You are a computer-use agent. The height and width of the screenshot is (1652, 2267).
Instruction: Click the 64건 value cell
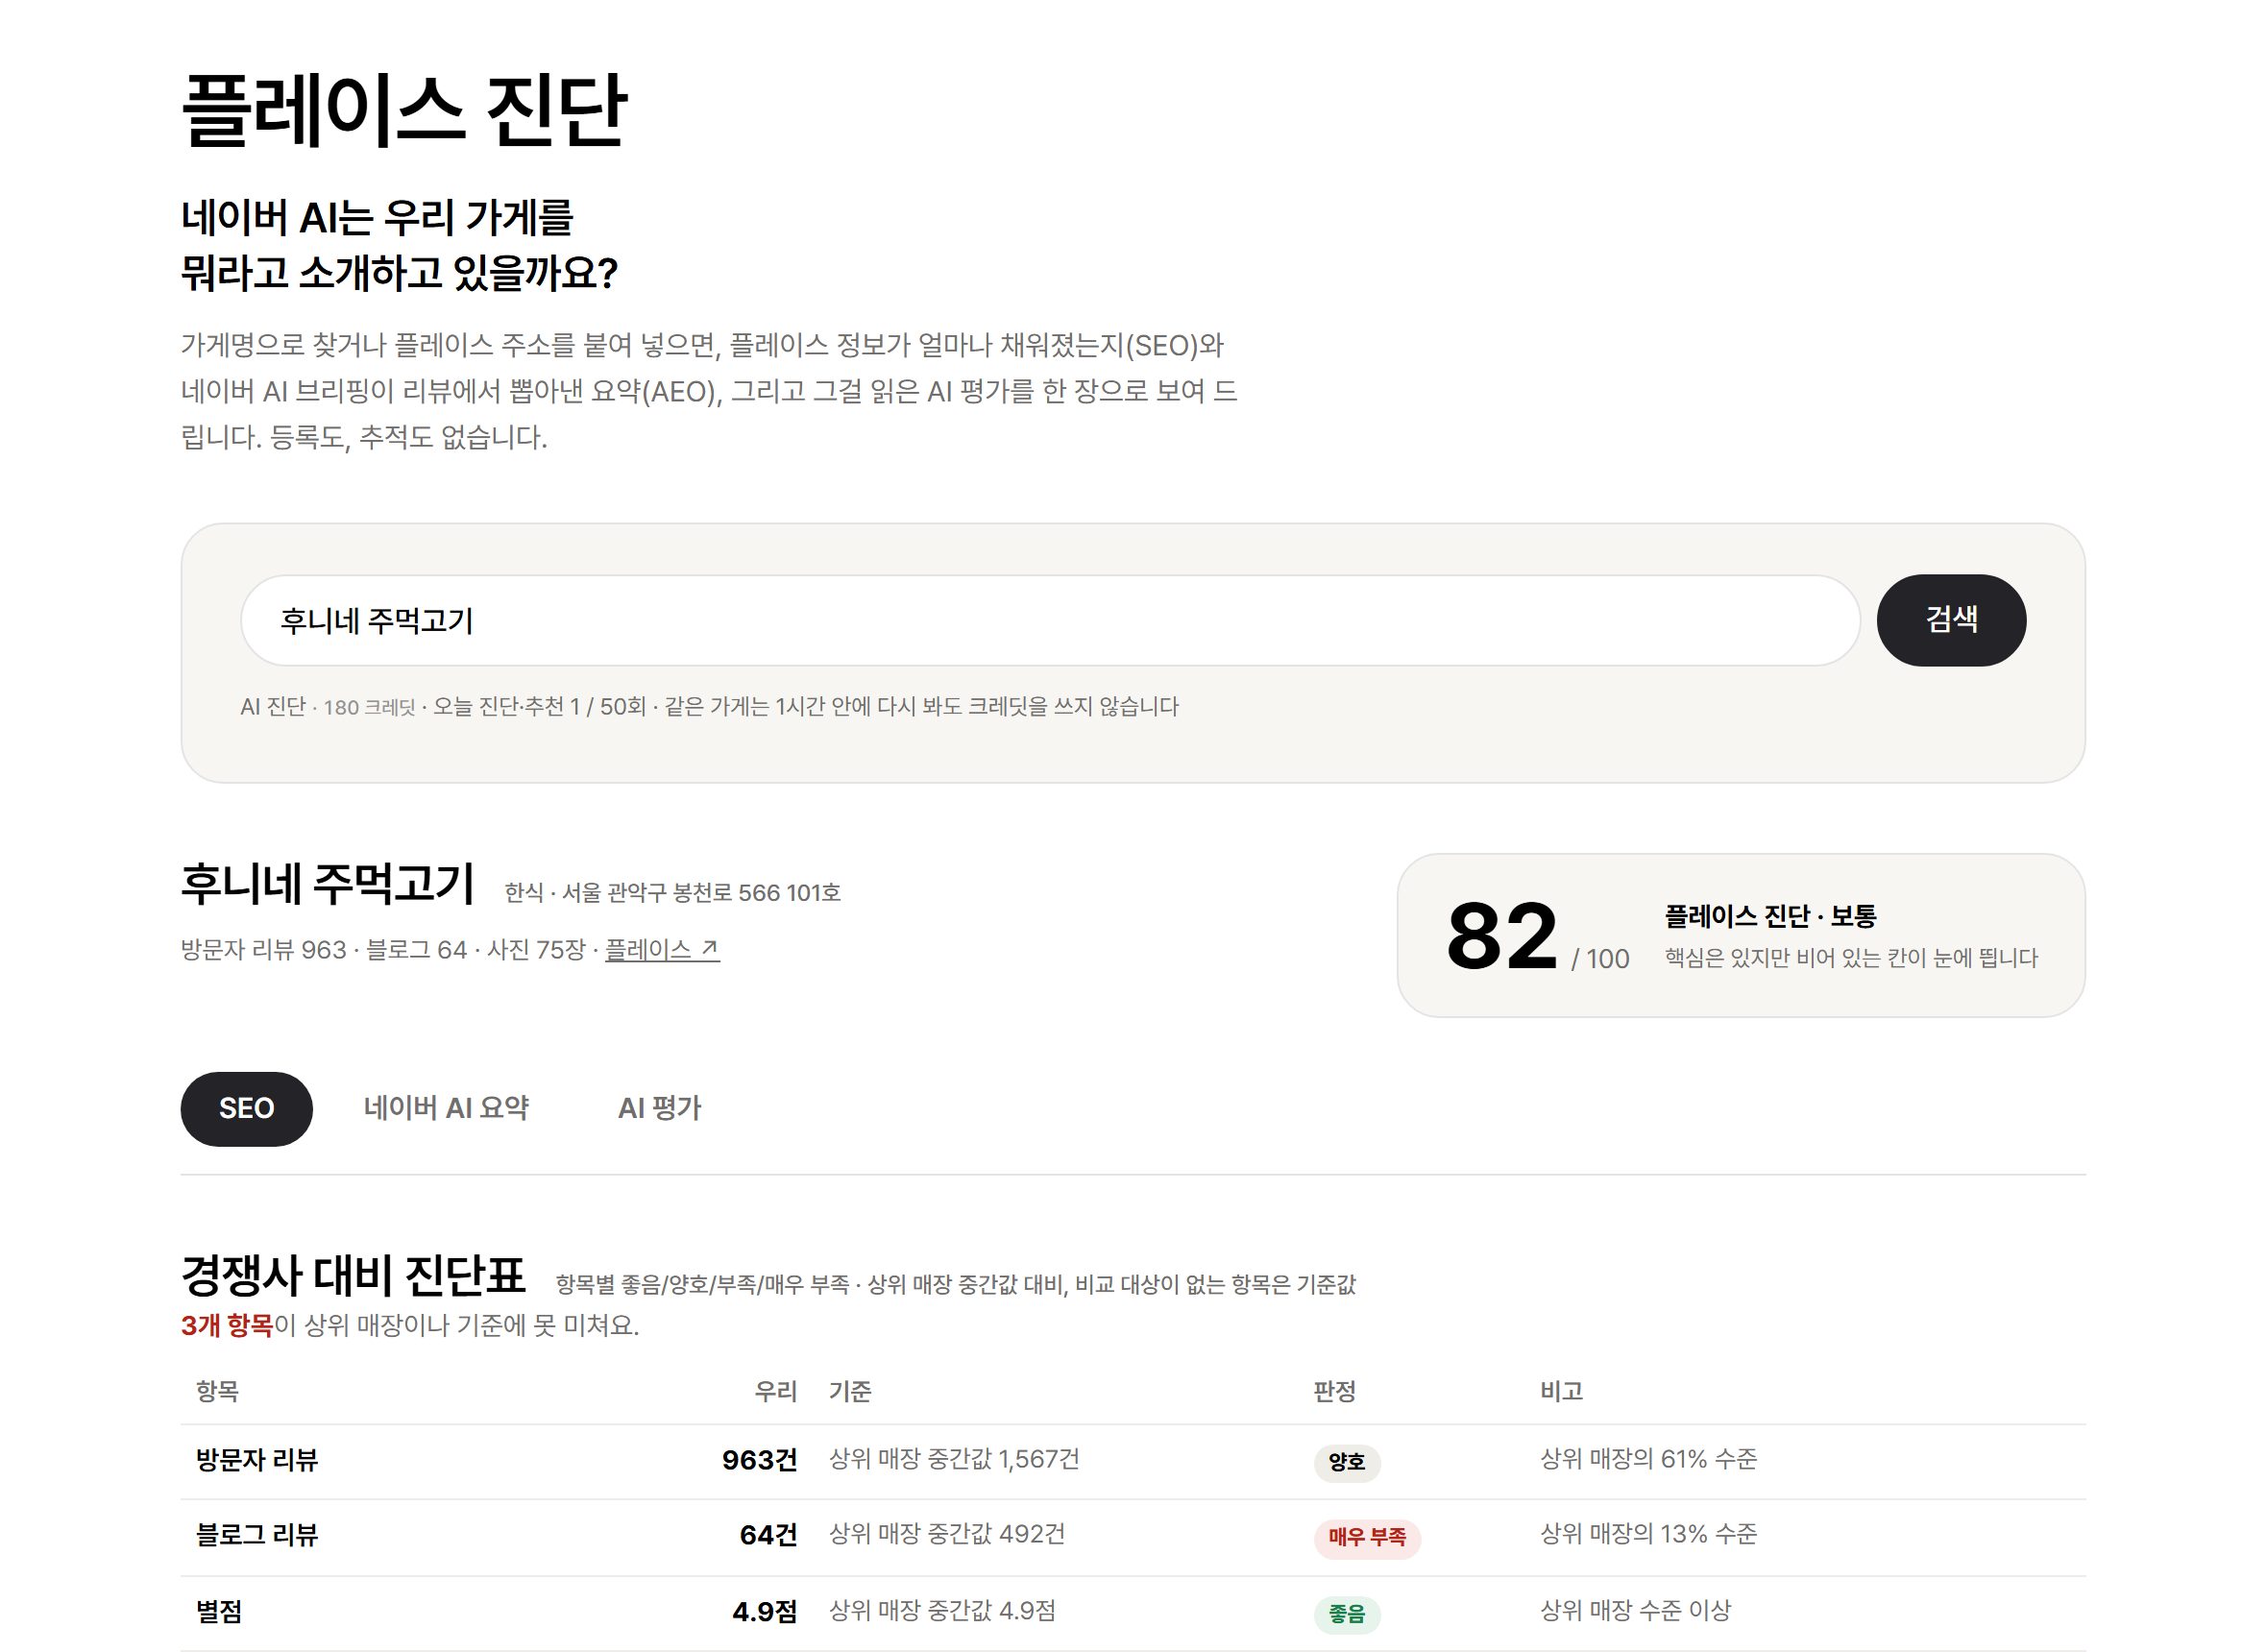[768, 1535]
